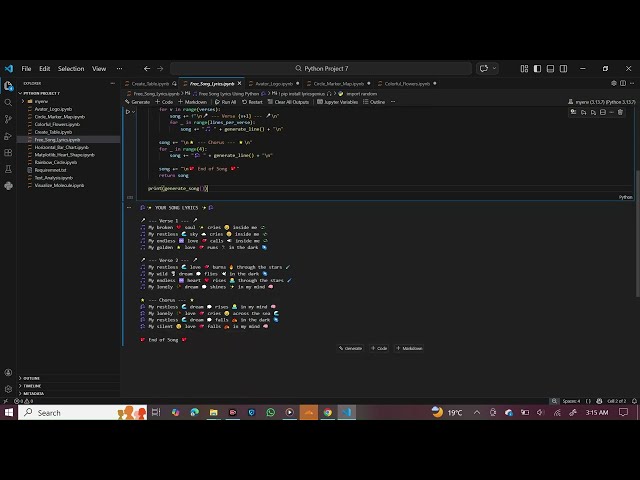Open the Copilot chat icon
Screen dimensions: 640x480
coord(484,69)
